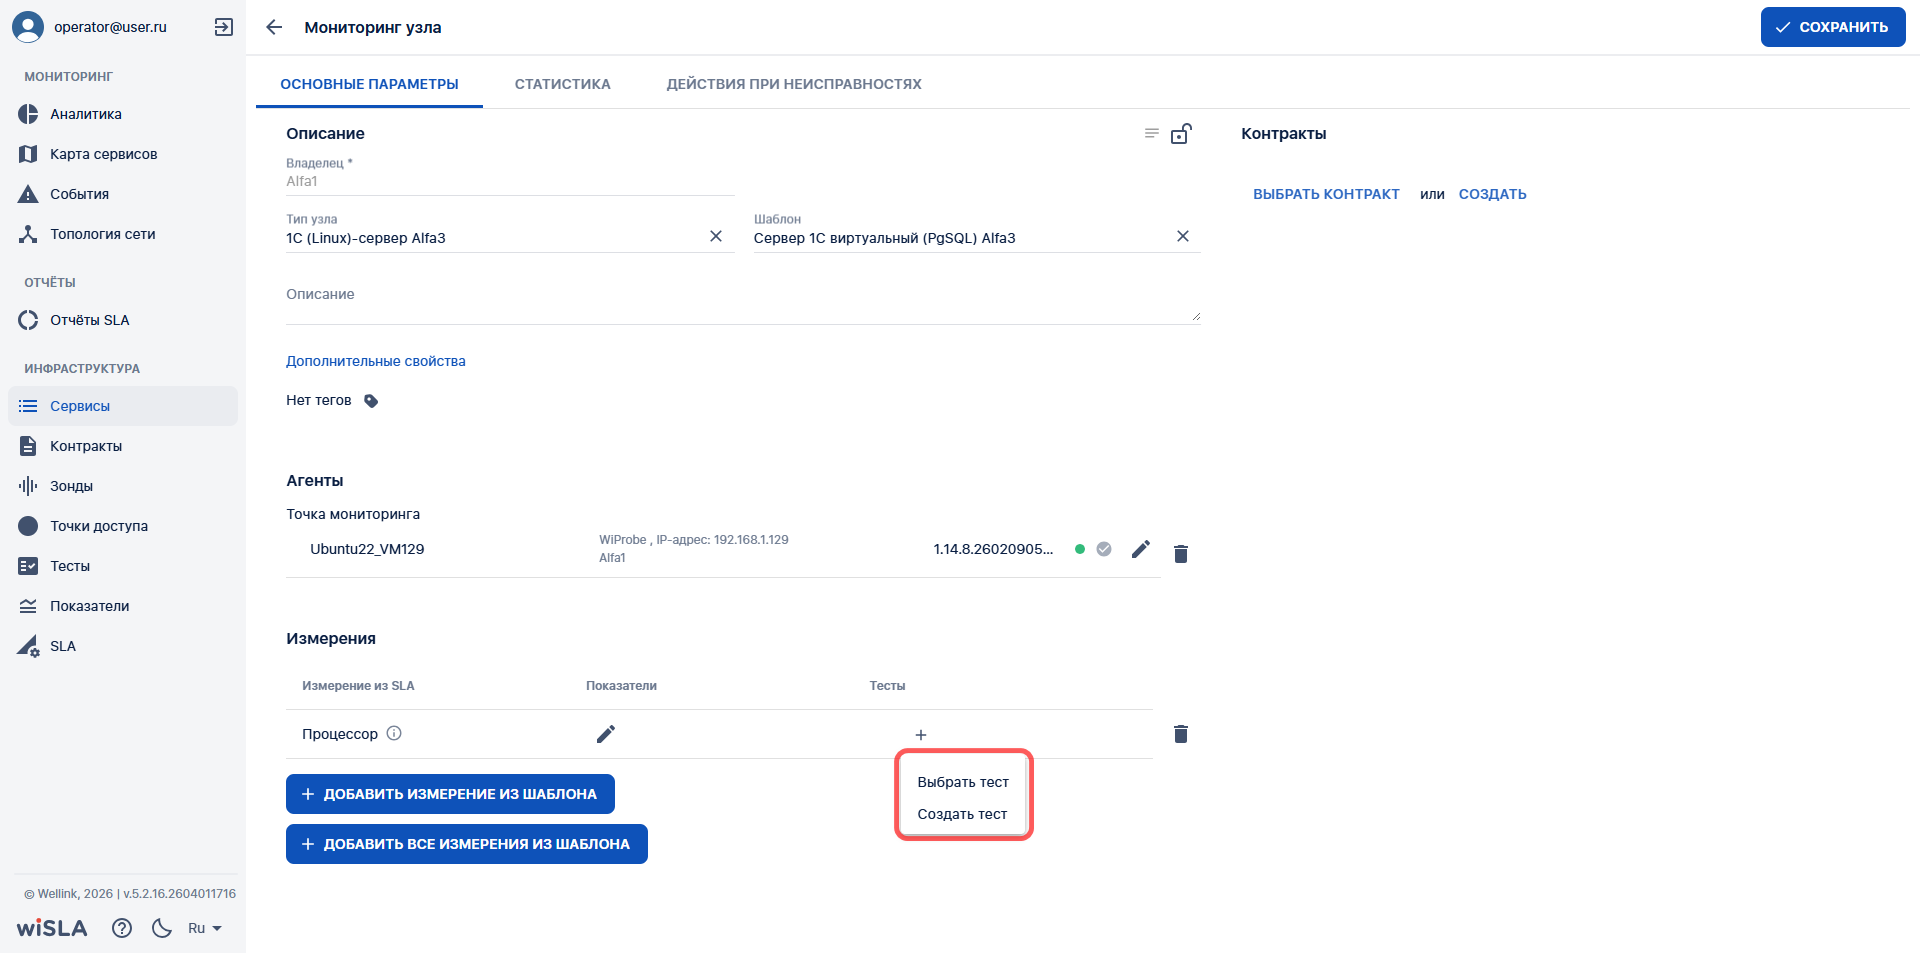This screenshot has width=1920, height=953.
Task: Open Карта сервисов in the sidebar
Action: tap(123, 154)
